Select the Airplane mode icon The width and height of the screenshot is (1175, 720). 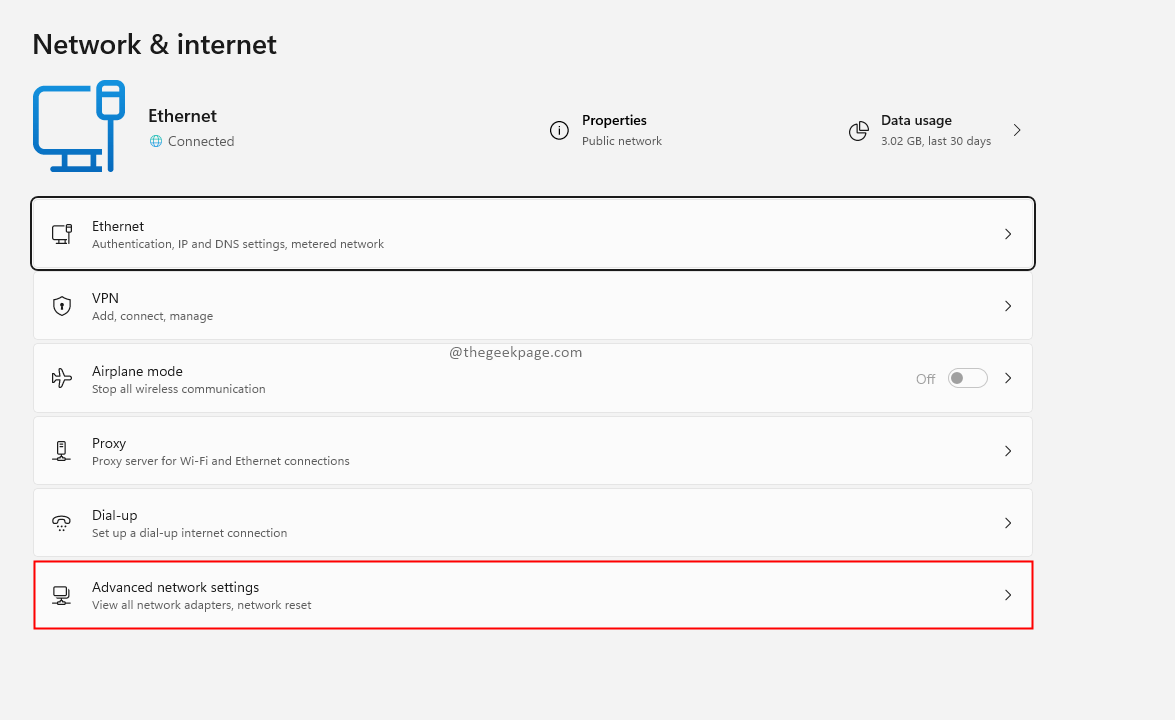pos(61,378)
